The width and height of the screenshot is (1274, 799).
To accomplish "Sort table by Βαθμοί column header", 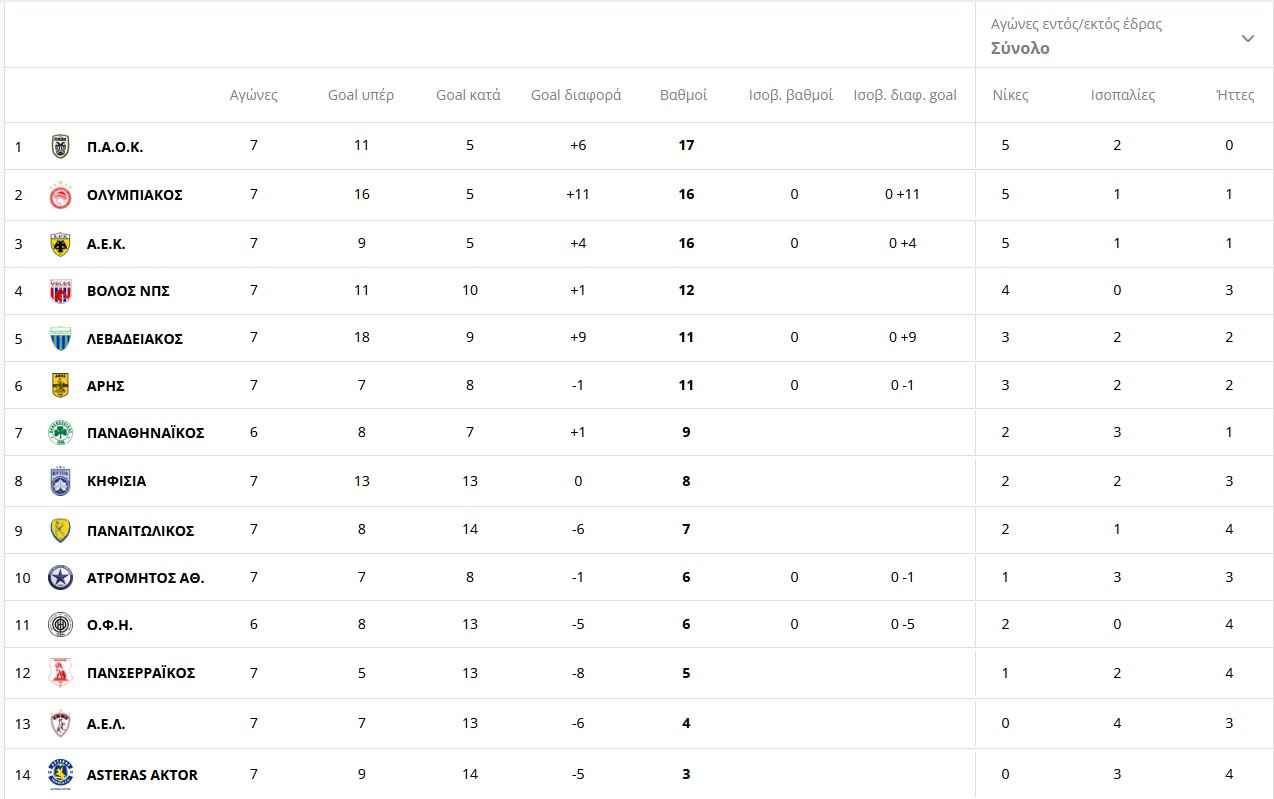I will (x=683, y=95).
